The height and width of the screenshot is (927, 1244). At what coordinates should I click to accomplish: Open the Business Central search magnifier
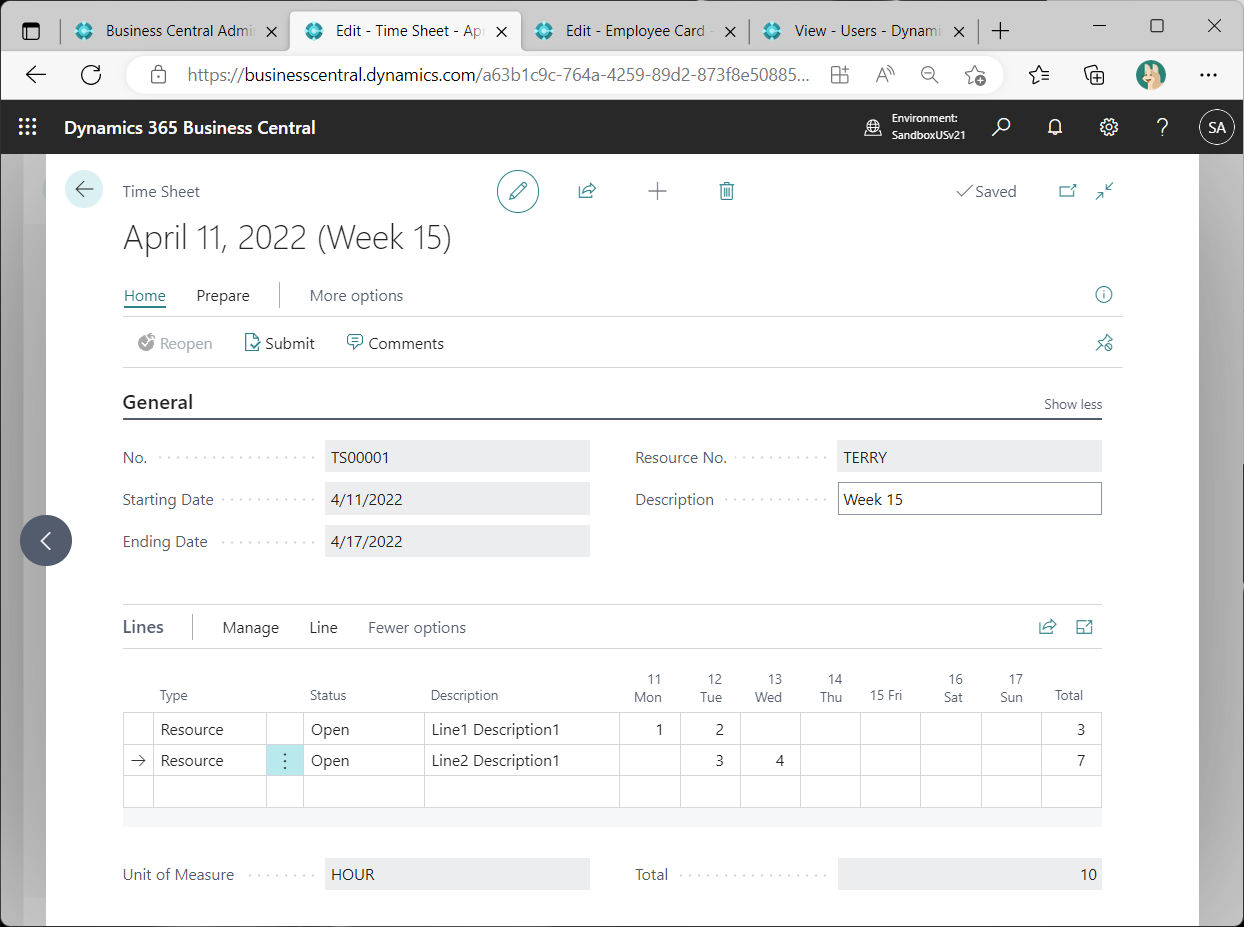1001,127
